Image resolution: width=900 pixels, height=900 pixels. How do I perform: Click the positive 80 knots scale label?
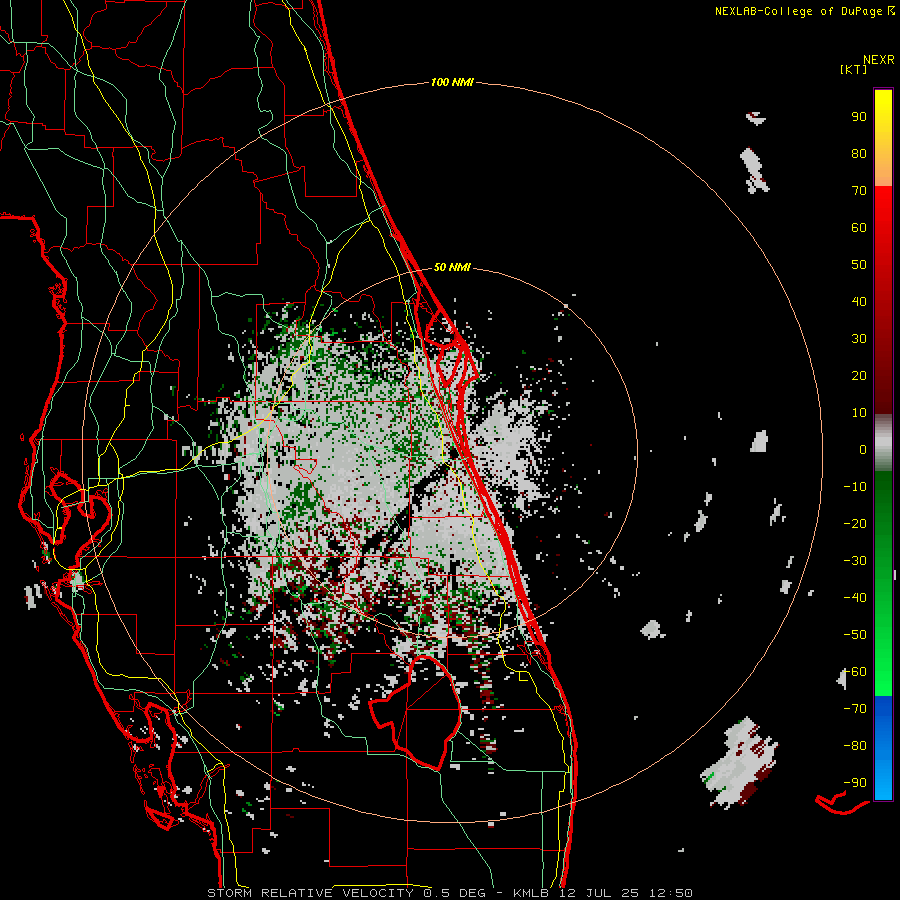coord(859,153)
